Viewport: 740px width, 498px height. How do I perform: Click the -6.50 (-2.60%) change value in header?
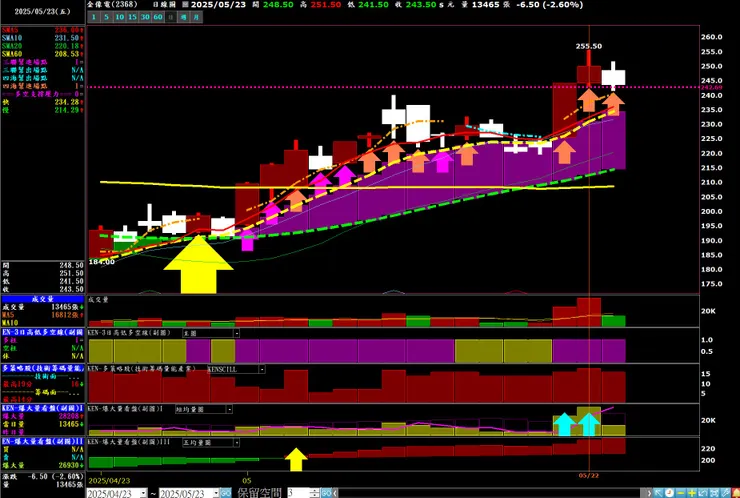[x=550, y=5]
